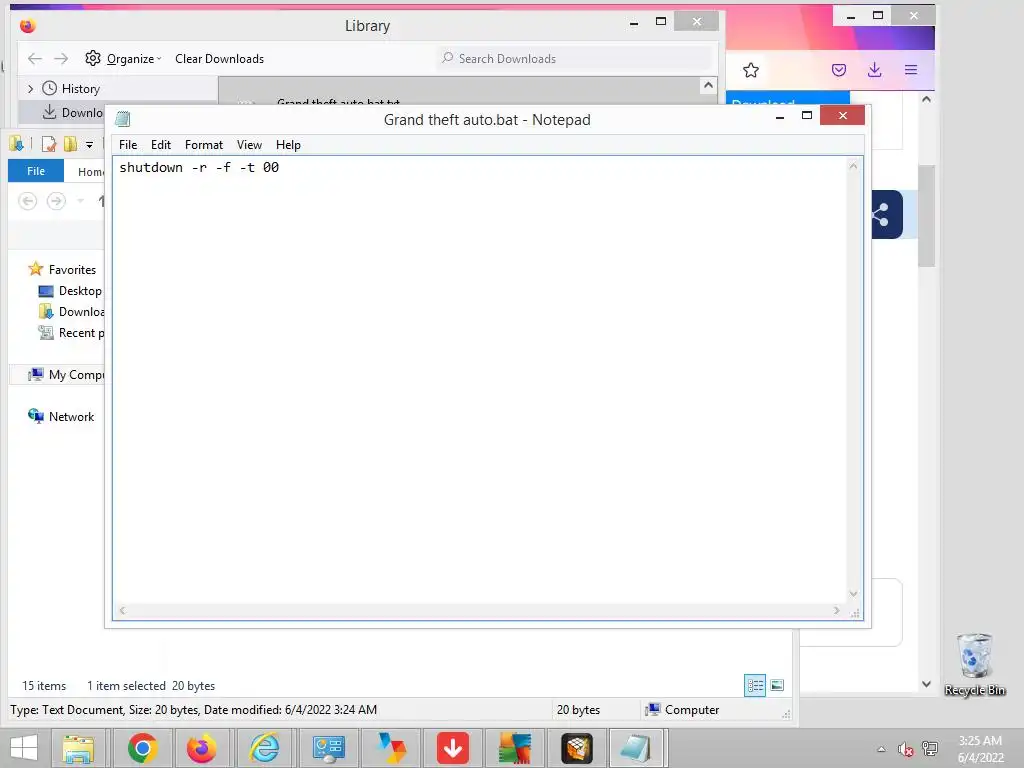This screenshot has width=1024, height=768.
Task: Click the Firefox page scrollbar up arrow
Action: coord(926,99)
